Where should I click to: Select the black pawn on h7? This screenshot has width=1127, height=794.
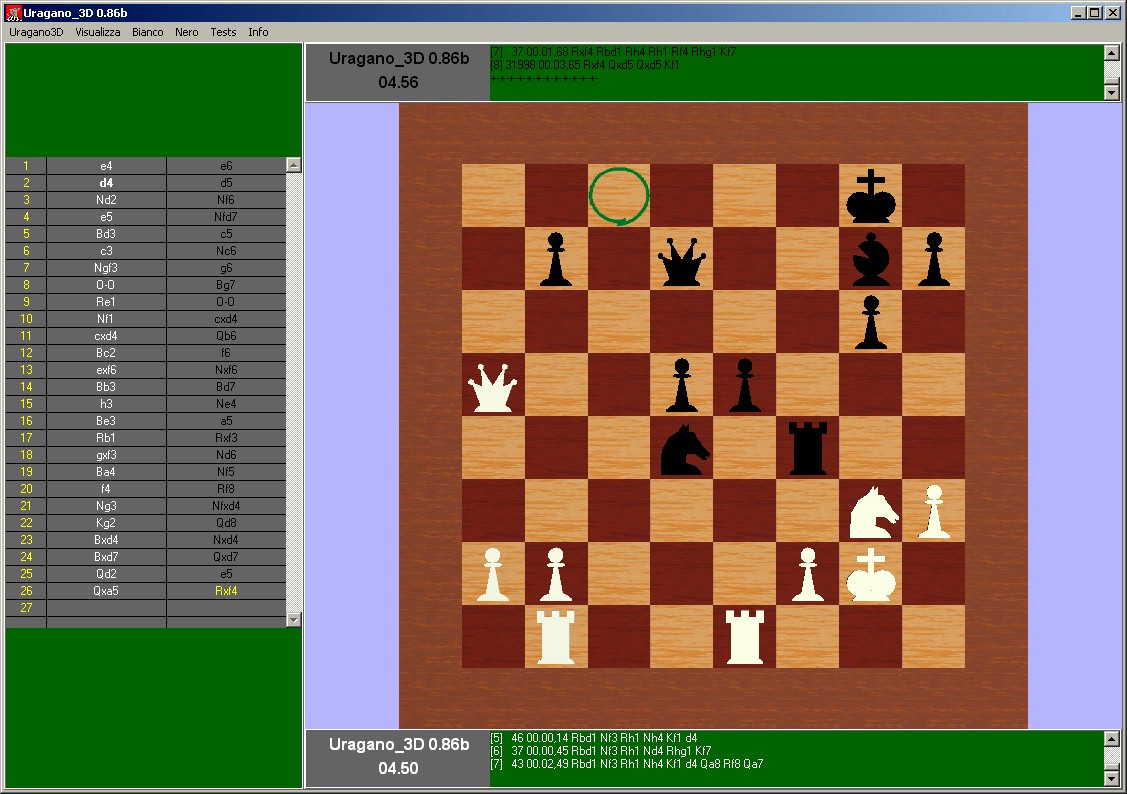coord(934,259)
